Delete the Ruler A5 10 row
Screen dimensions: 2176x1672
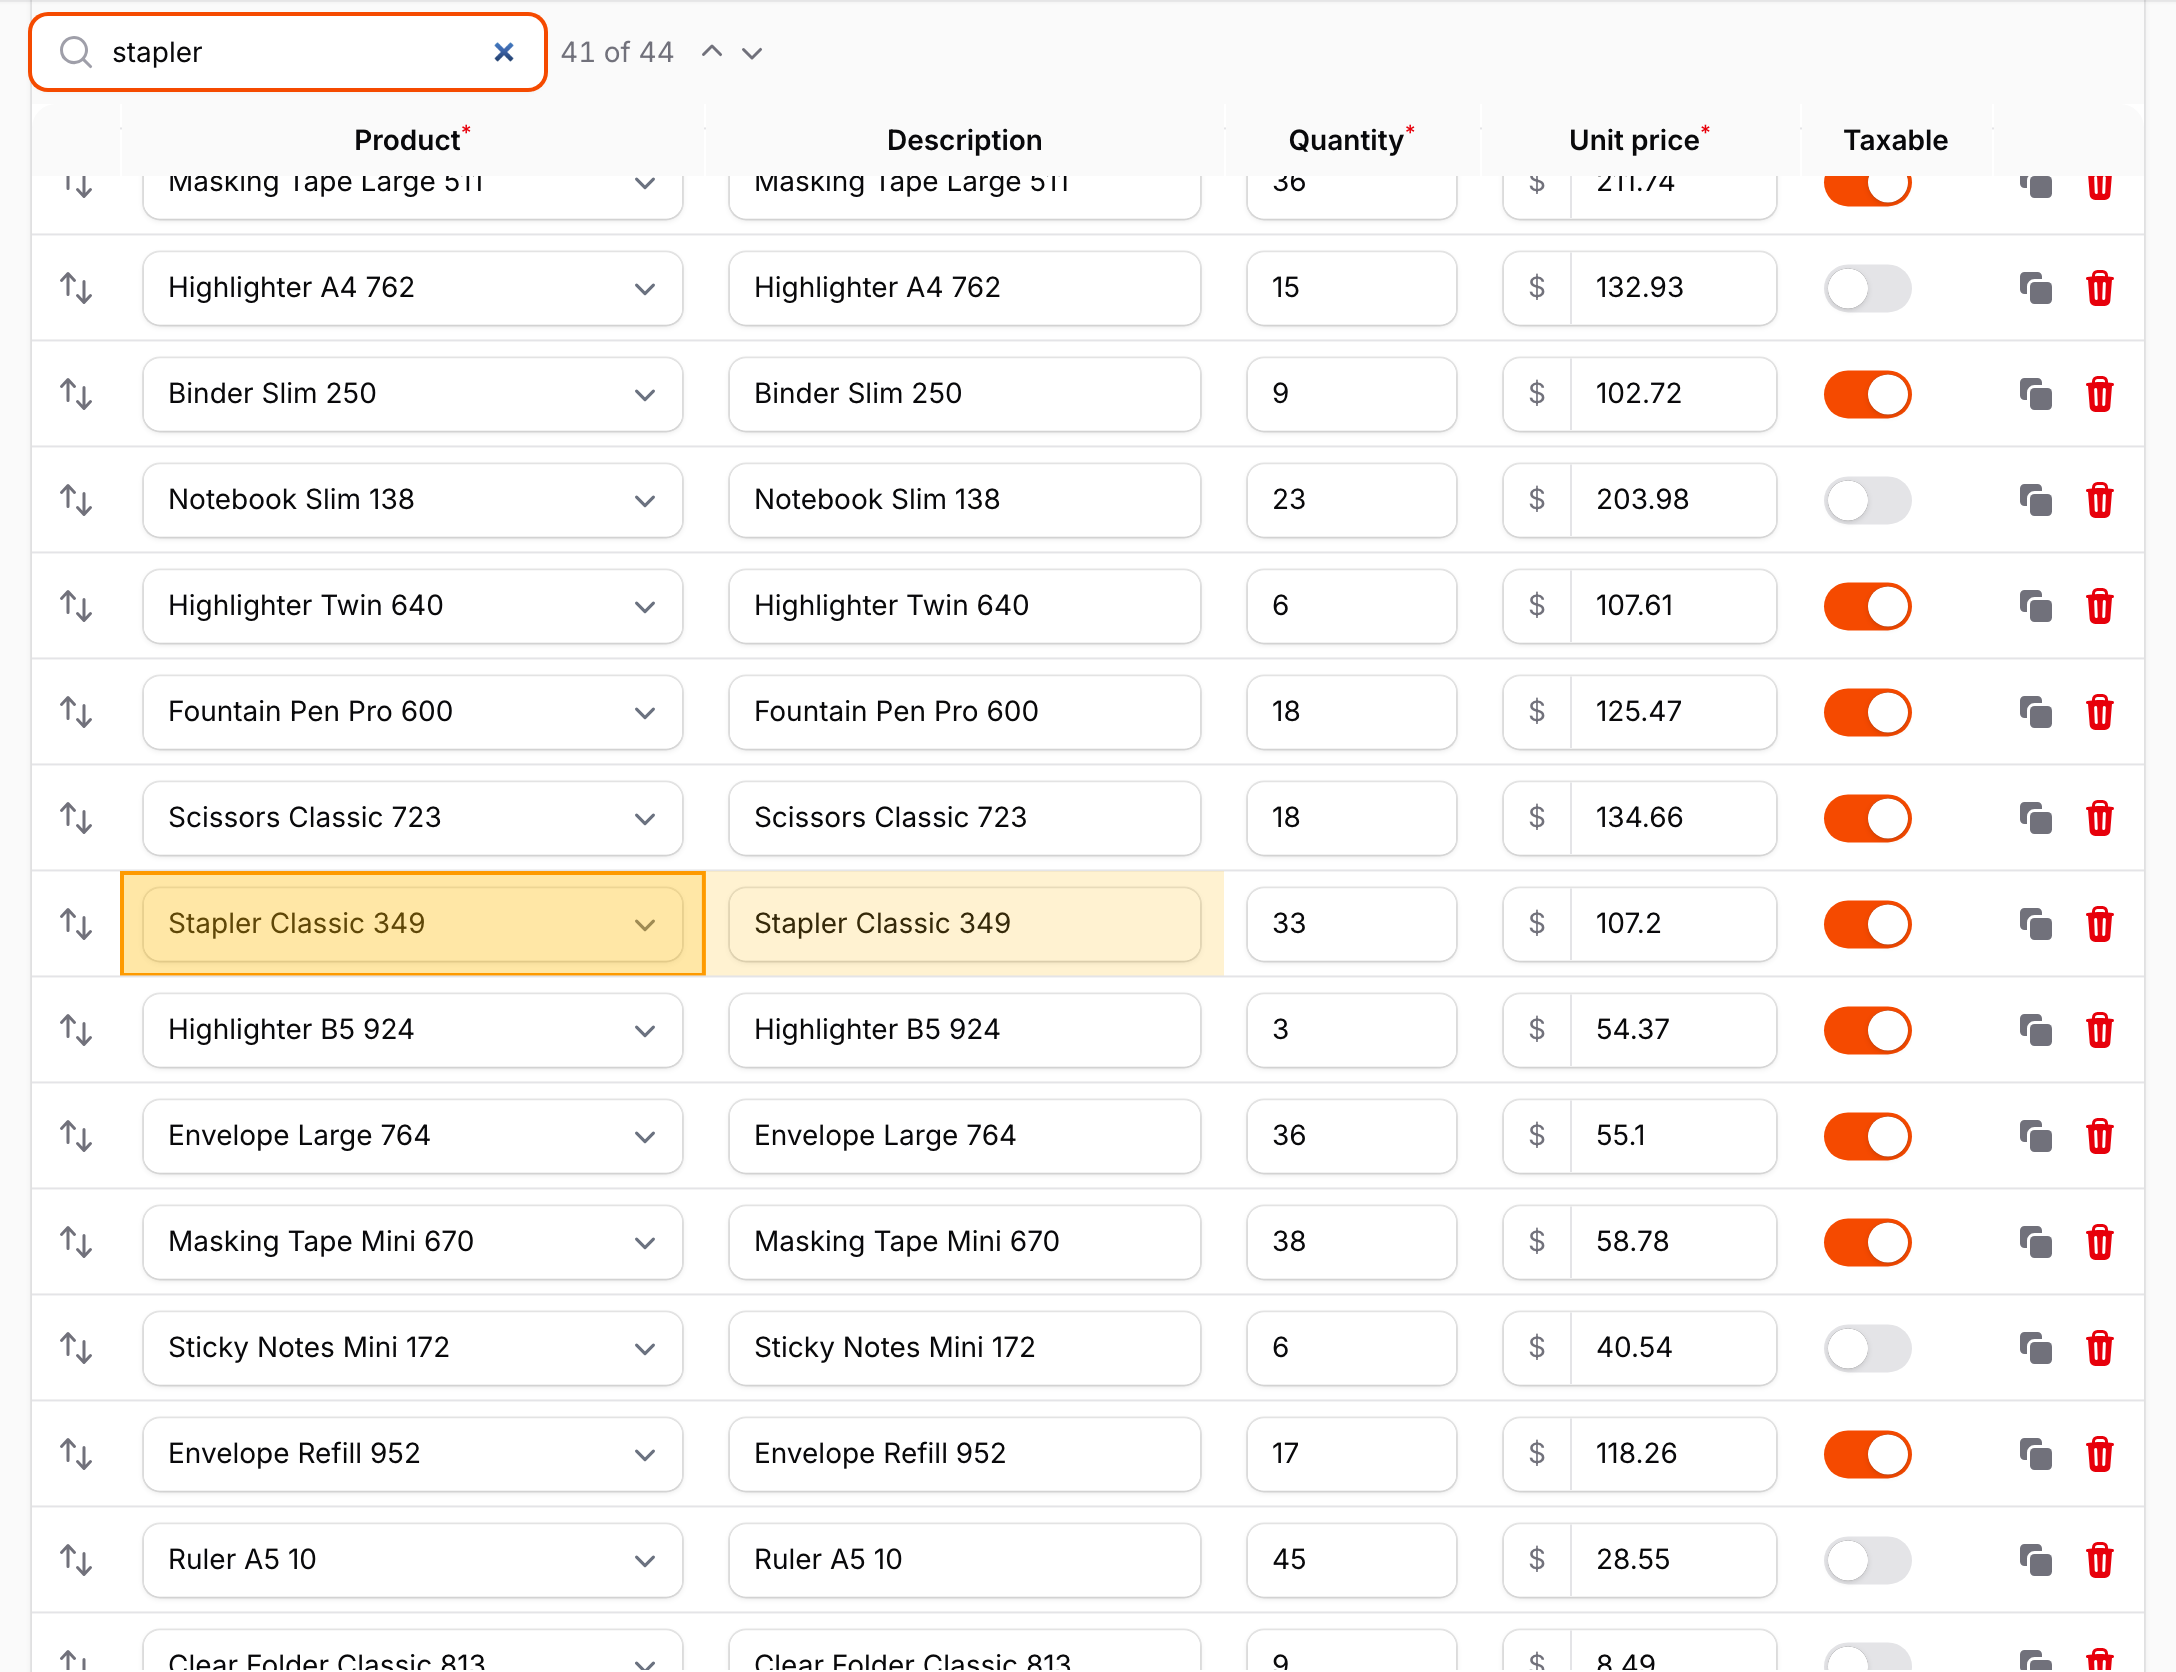[2099, 1560]
